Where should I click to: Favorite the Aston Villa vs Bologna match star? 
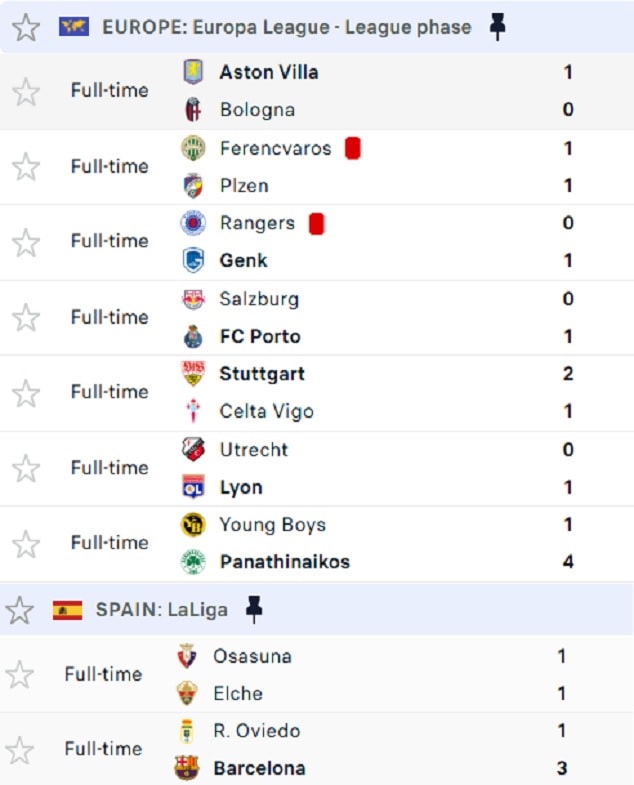point(25,92)
